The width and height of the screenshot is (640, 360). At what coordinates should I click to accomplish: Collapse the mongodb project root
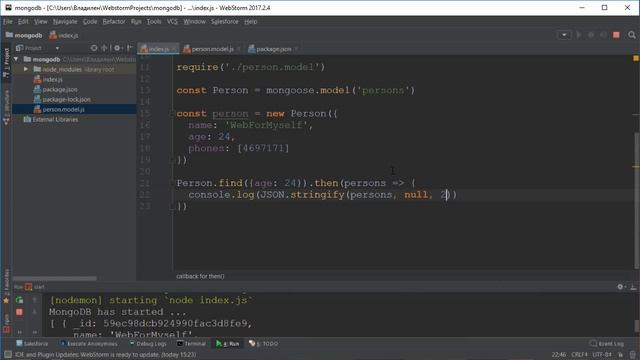16,60
